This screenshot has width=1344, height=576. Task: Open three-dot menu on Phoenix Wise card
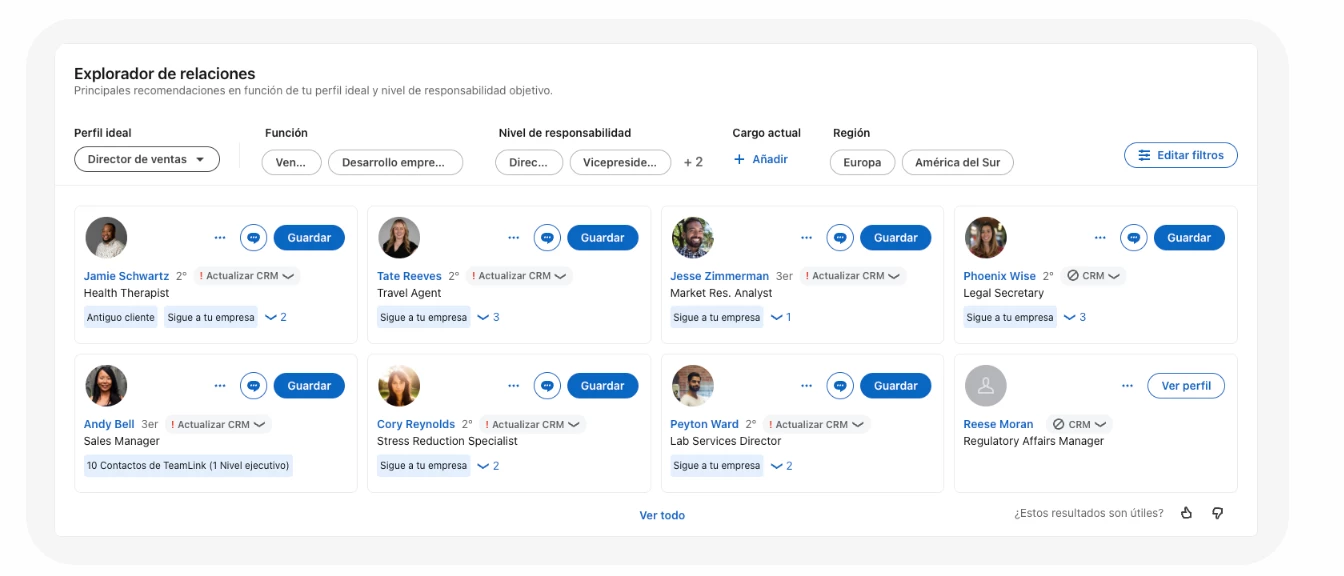pos(1100,238)
